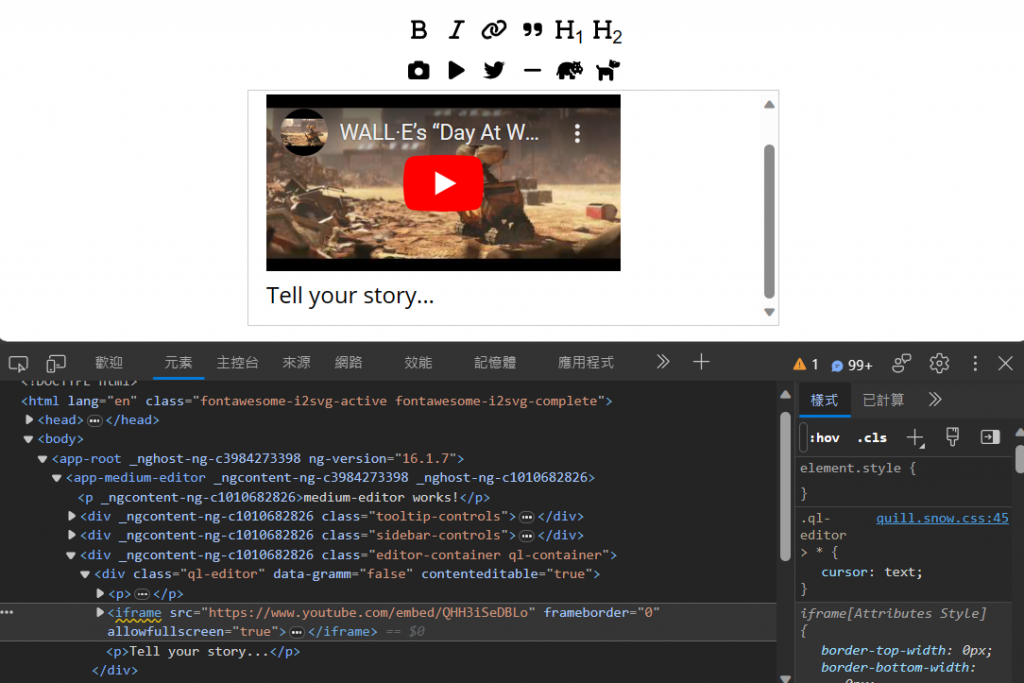Viewport: 1024px width, 683px height.
Task: Click editor scrollbar up arrow
Action: point(769,104)
